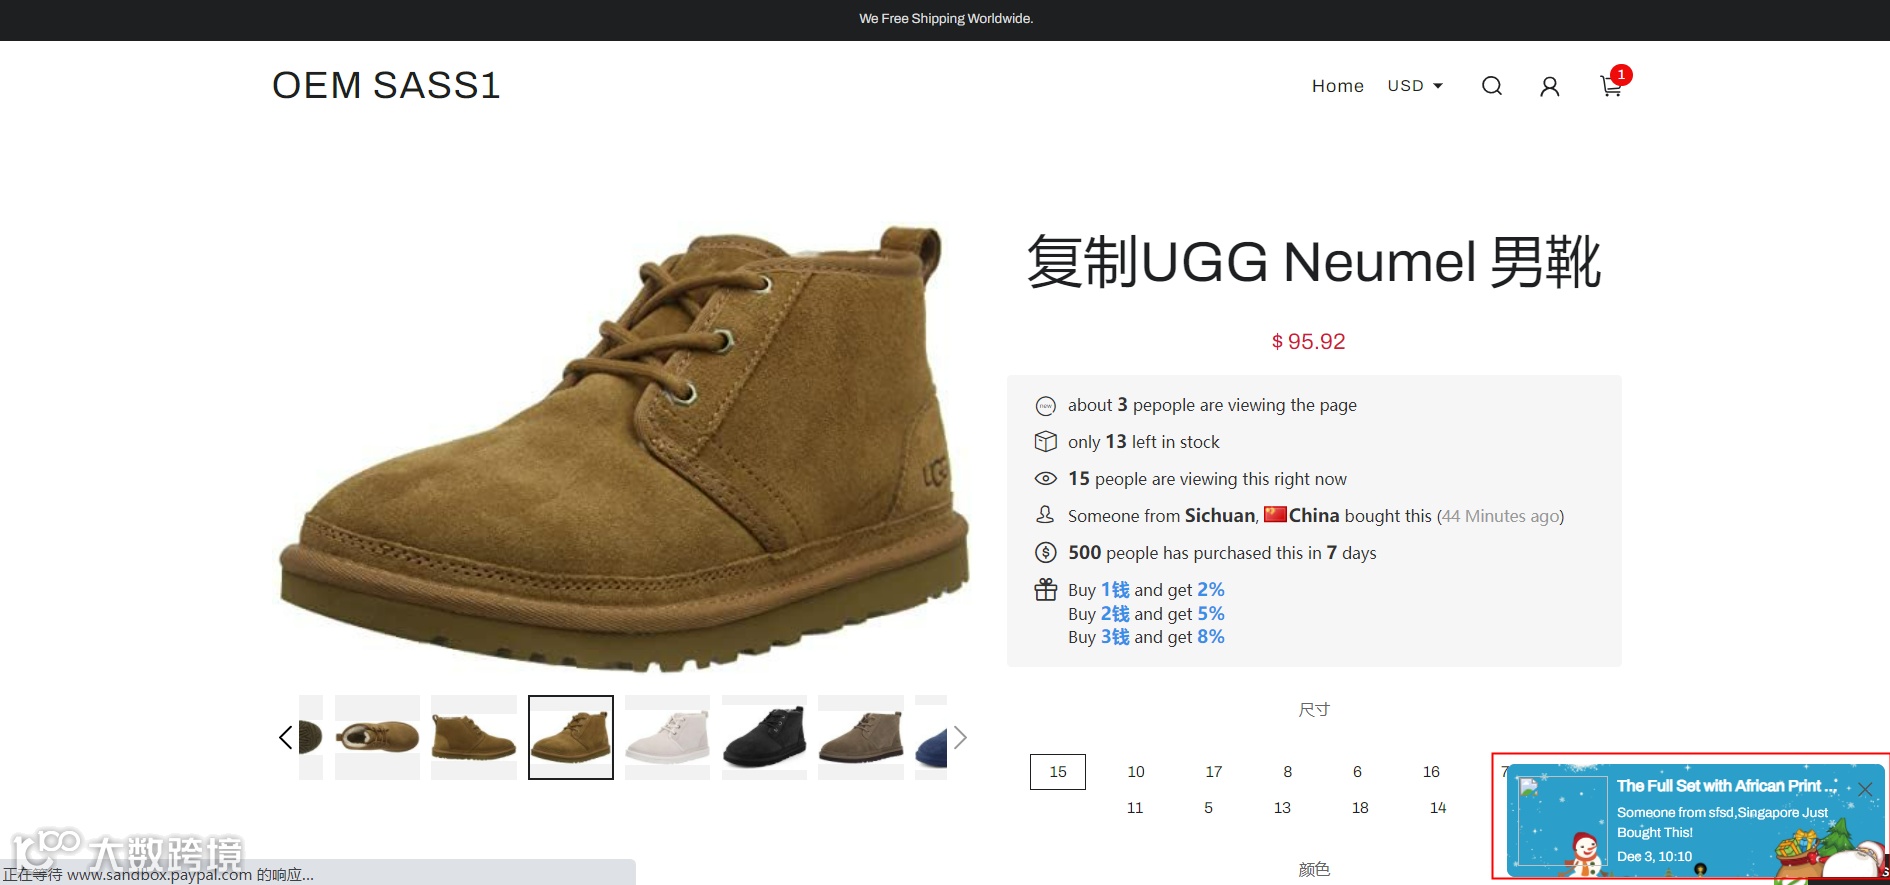This screenshot has width=1890, height=885.
Task: View the grey-taupe boot thumbnail
Action: point(861,738)
